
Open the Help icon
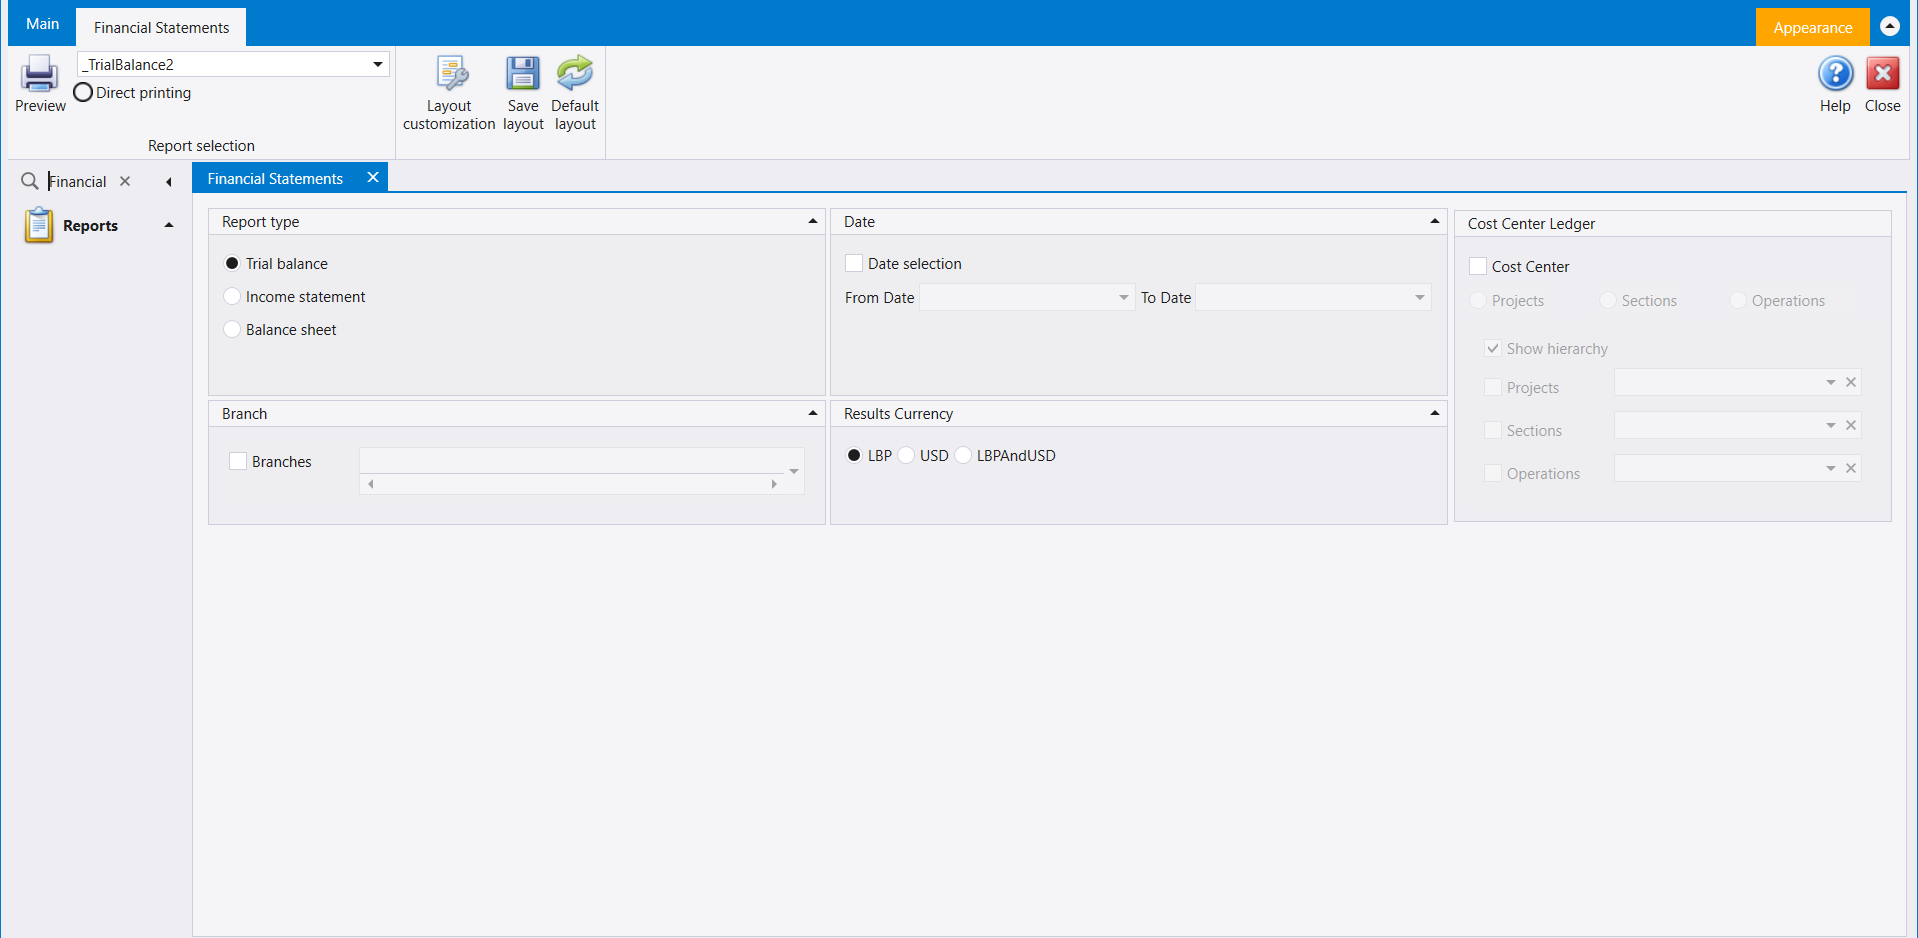tap(1835, 74)
